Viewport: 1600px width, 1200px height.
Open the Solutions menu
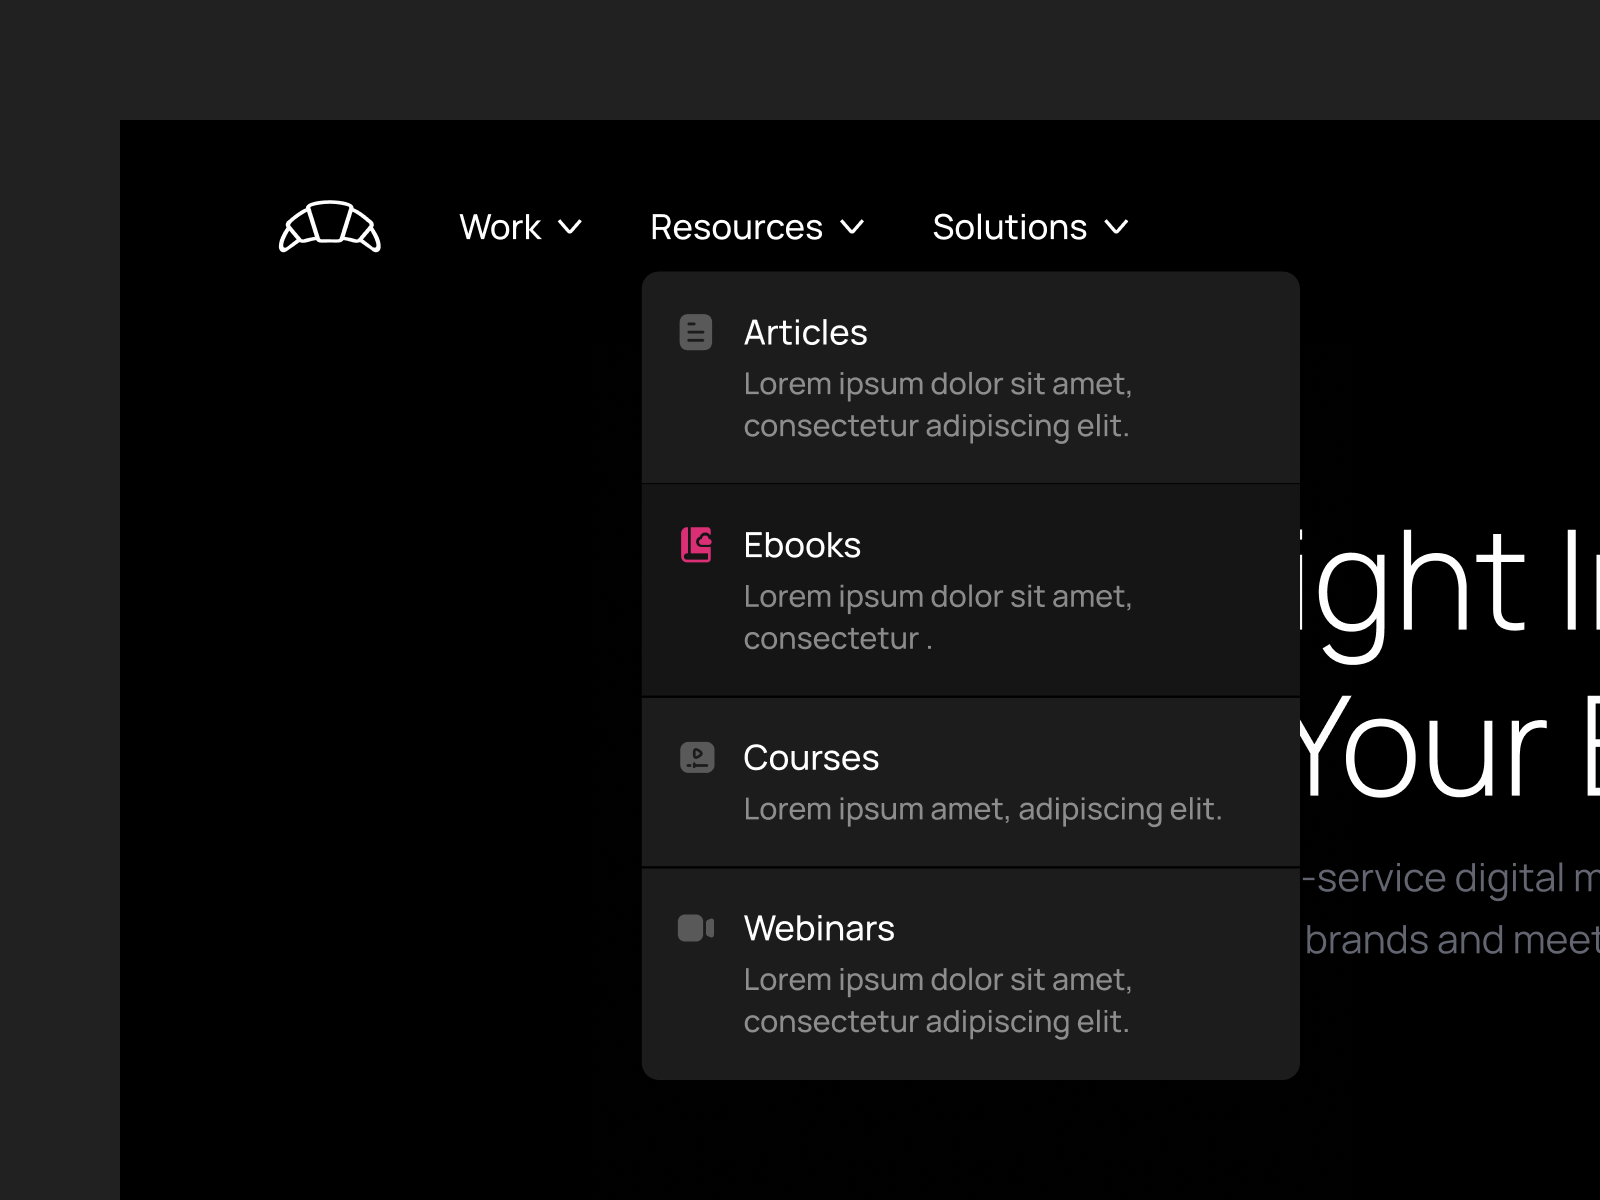click(1009, 228)
